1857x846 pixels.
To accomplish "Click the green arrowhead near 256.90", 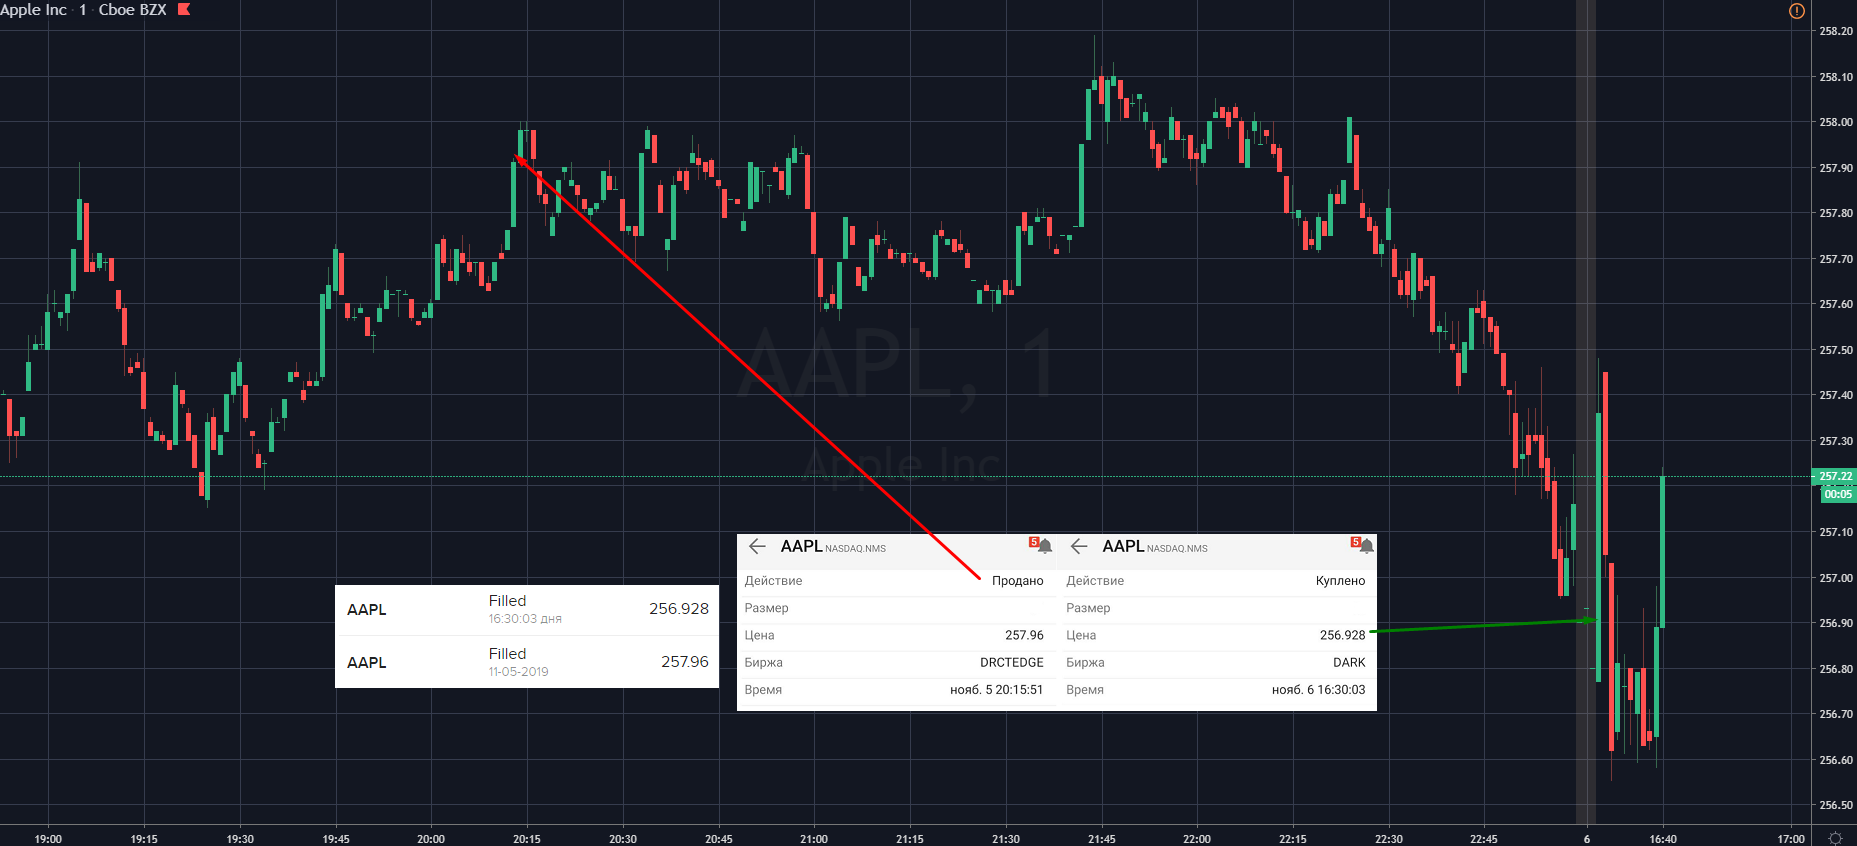I will 1589,620.
